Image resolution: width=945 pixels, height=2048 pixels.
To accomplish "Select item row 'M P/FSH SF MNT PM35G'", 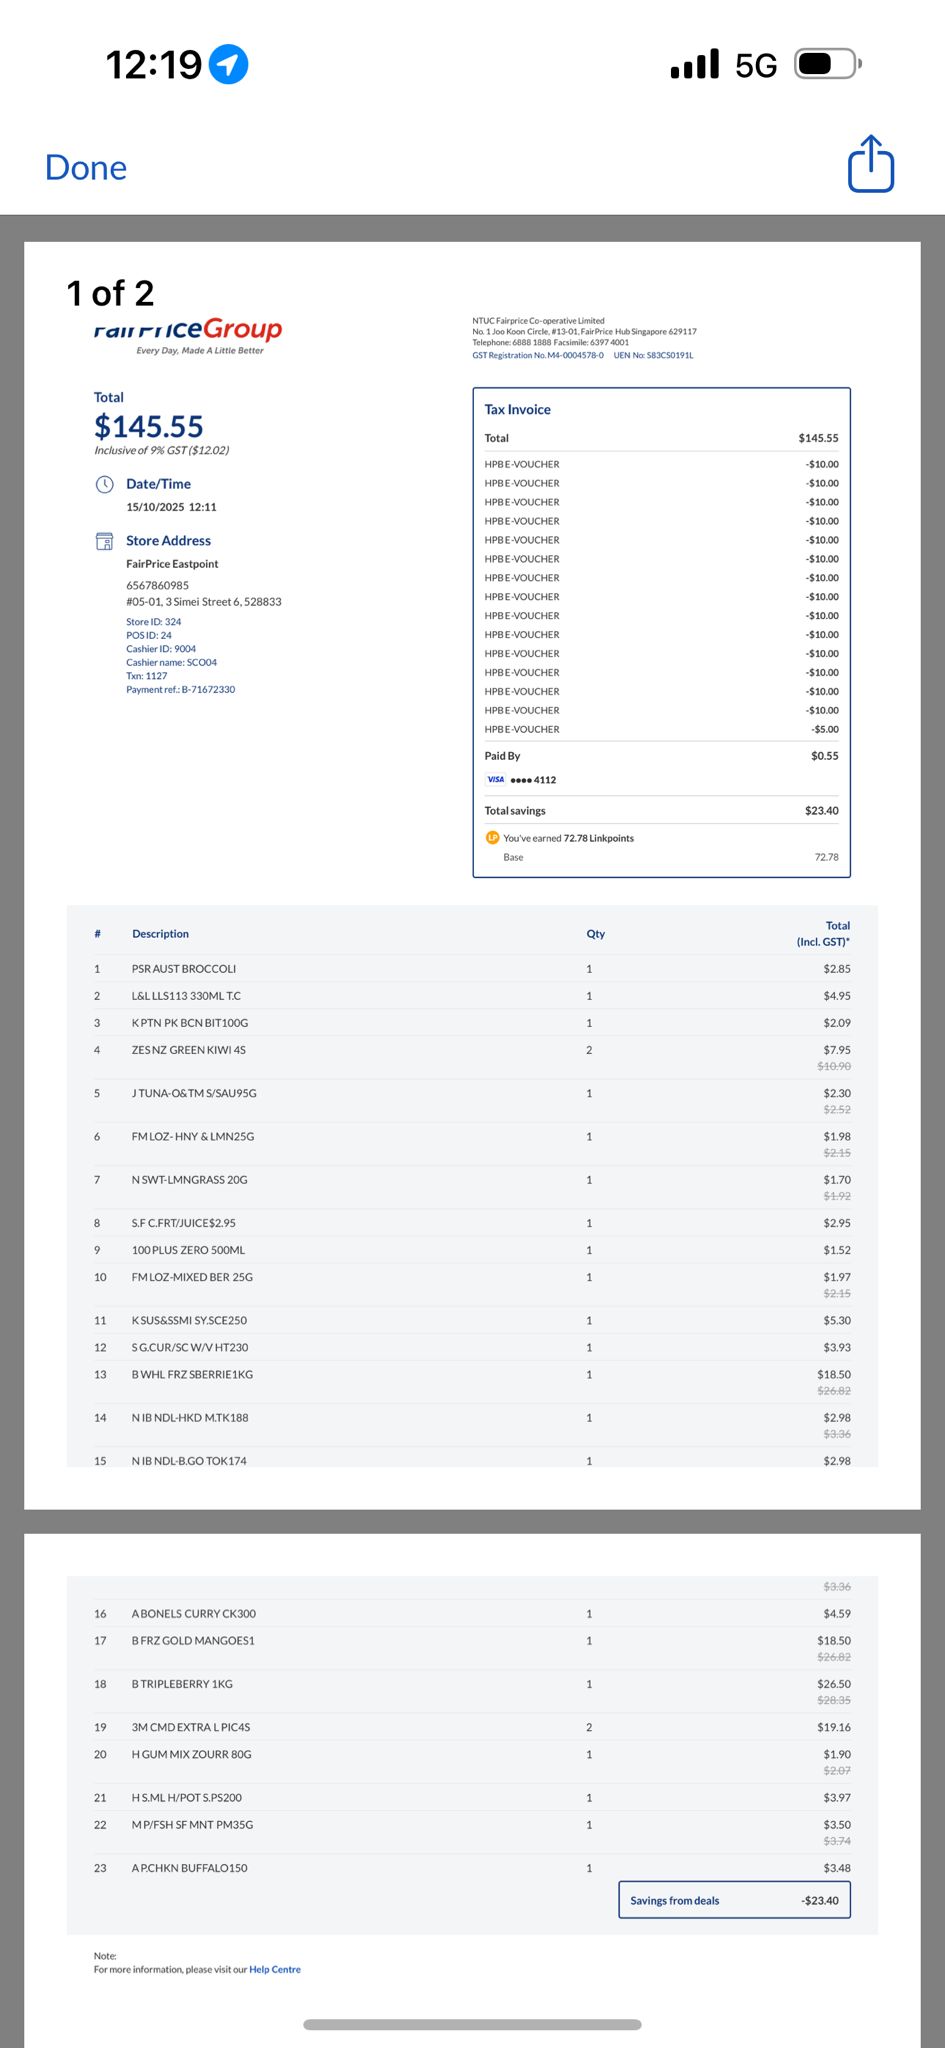I will coord(472,1832).
